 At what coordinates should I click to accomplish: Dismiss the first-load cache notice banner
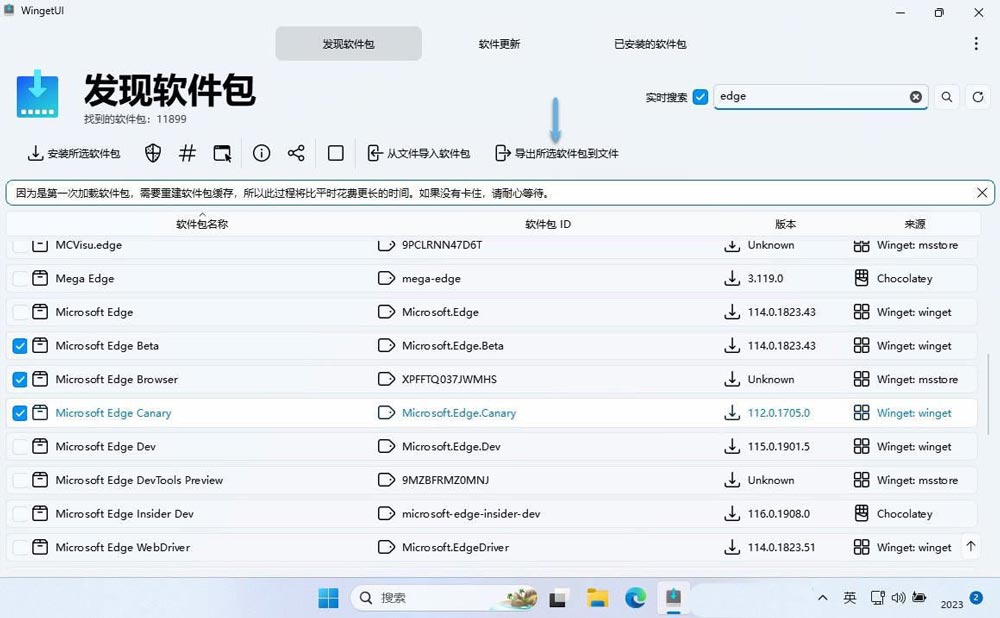pos(982,193)
